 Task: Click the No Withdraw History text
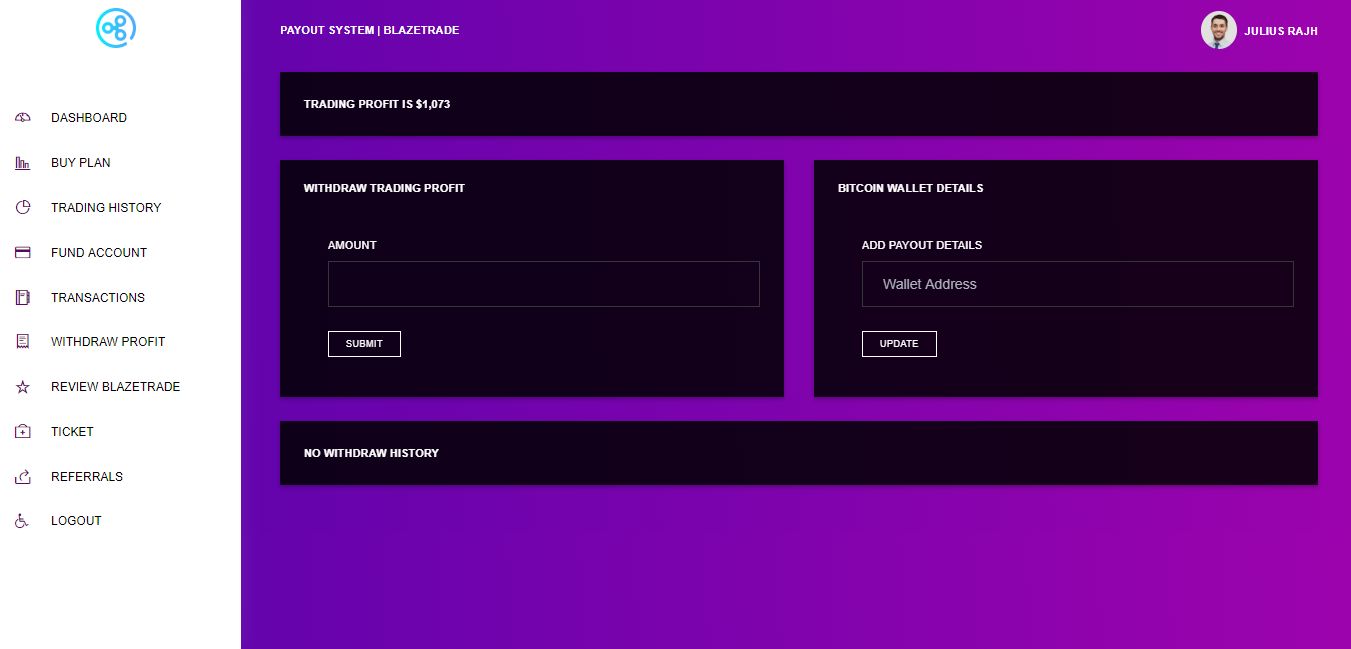(x=371, y=453)
